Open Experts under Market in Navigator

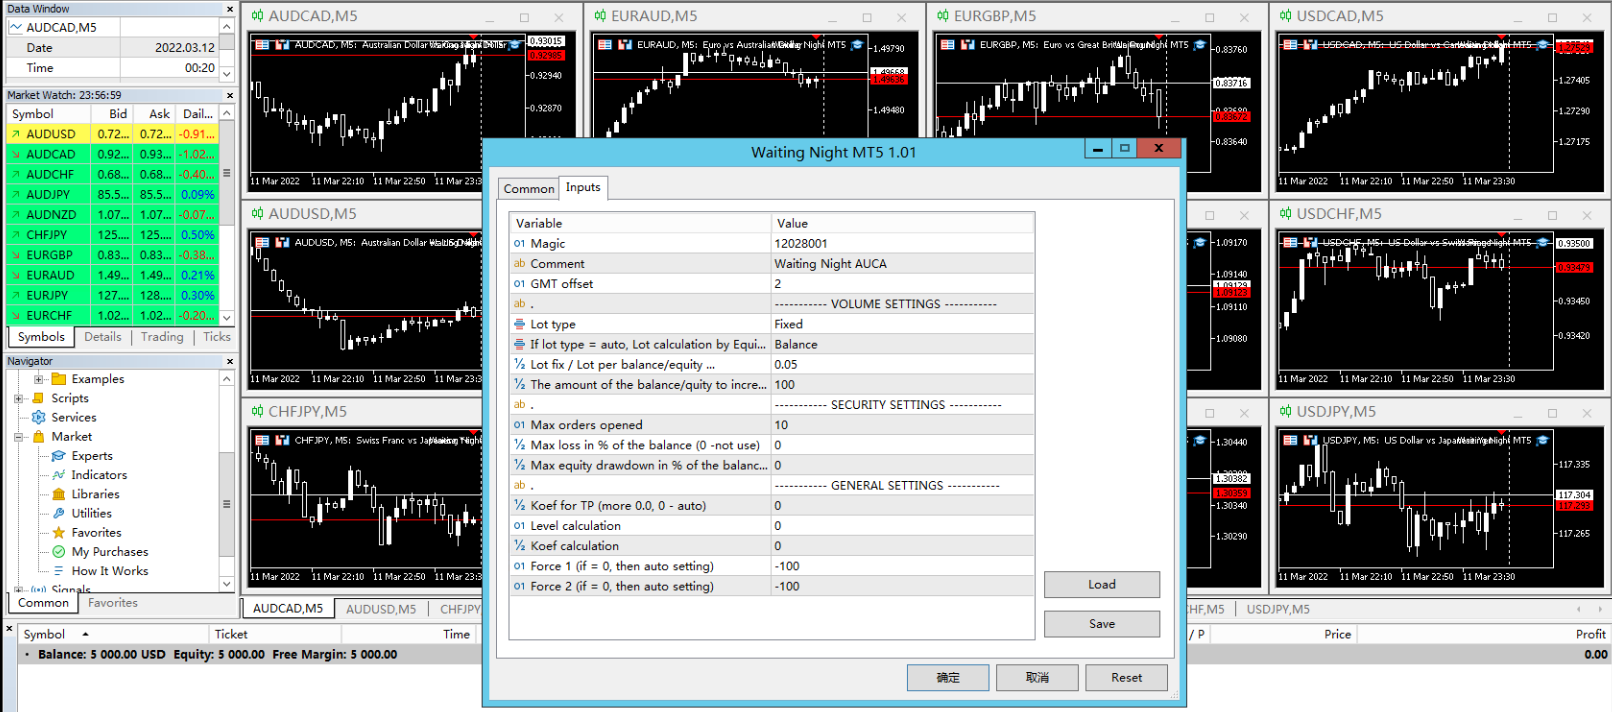point(92,456)
